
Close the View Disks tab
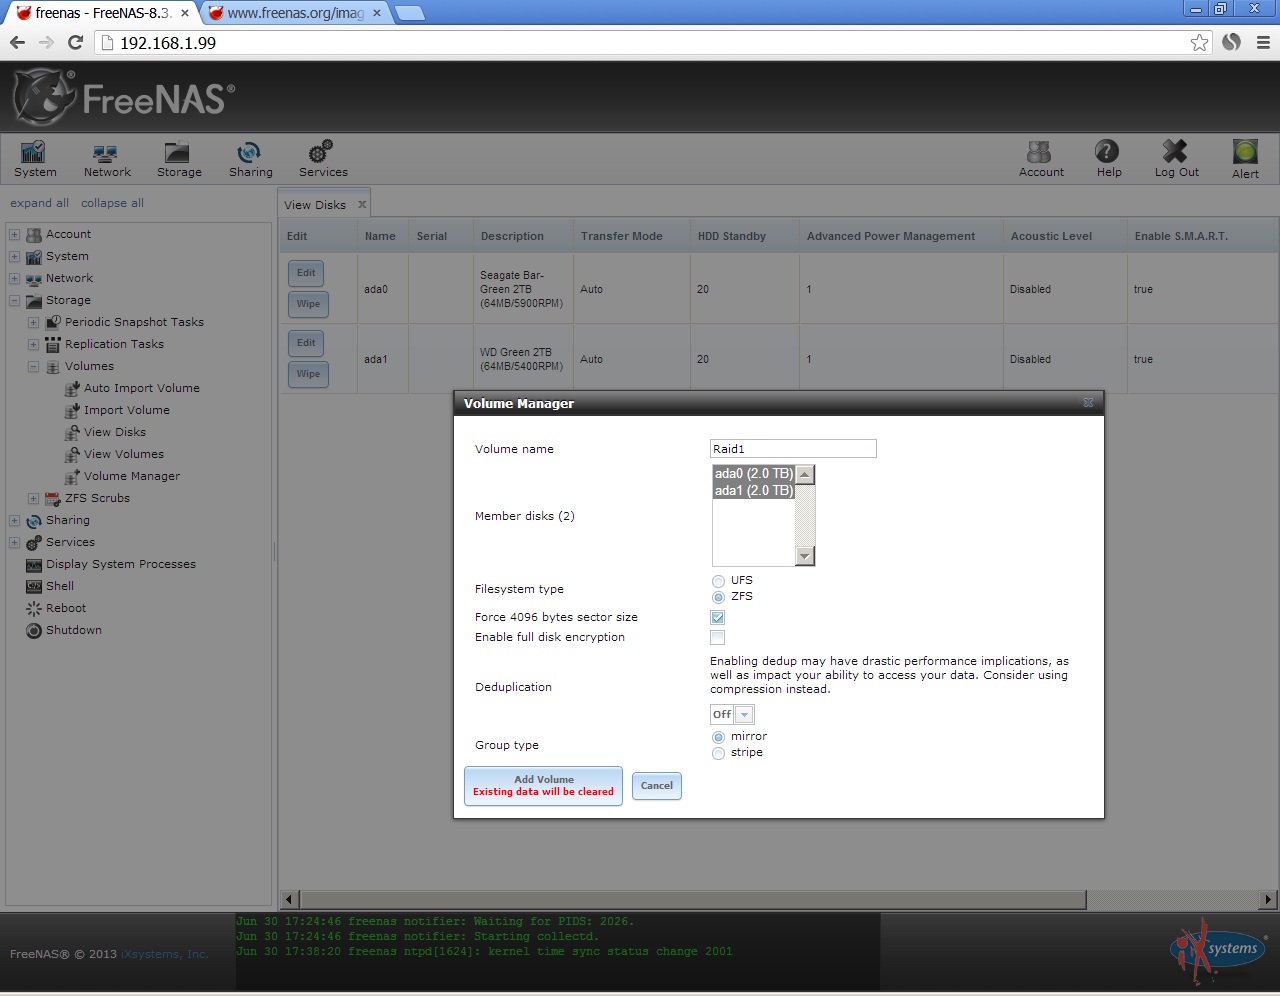point(362,205)
